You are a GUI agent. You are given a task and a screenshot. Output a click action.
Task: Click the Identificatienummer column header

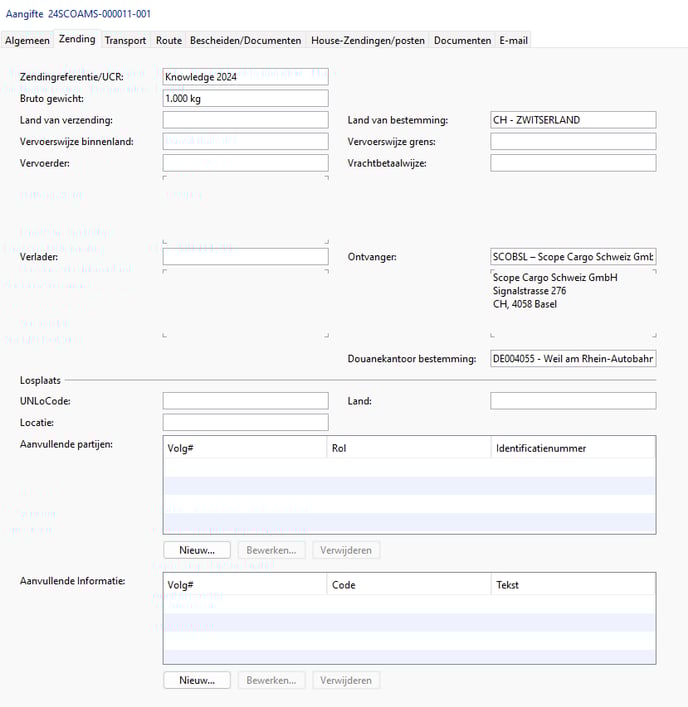[573, 448]
